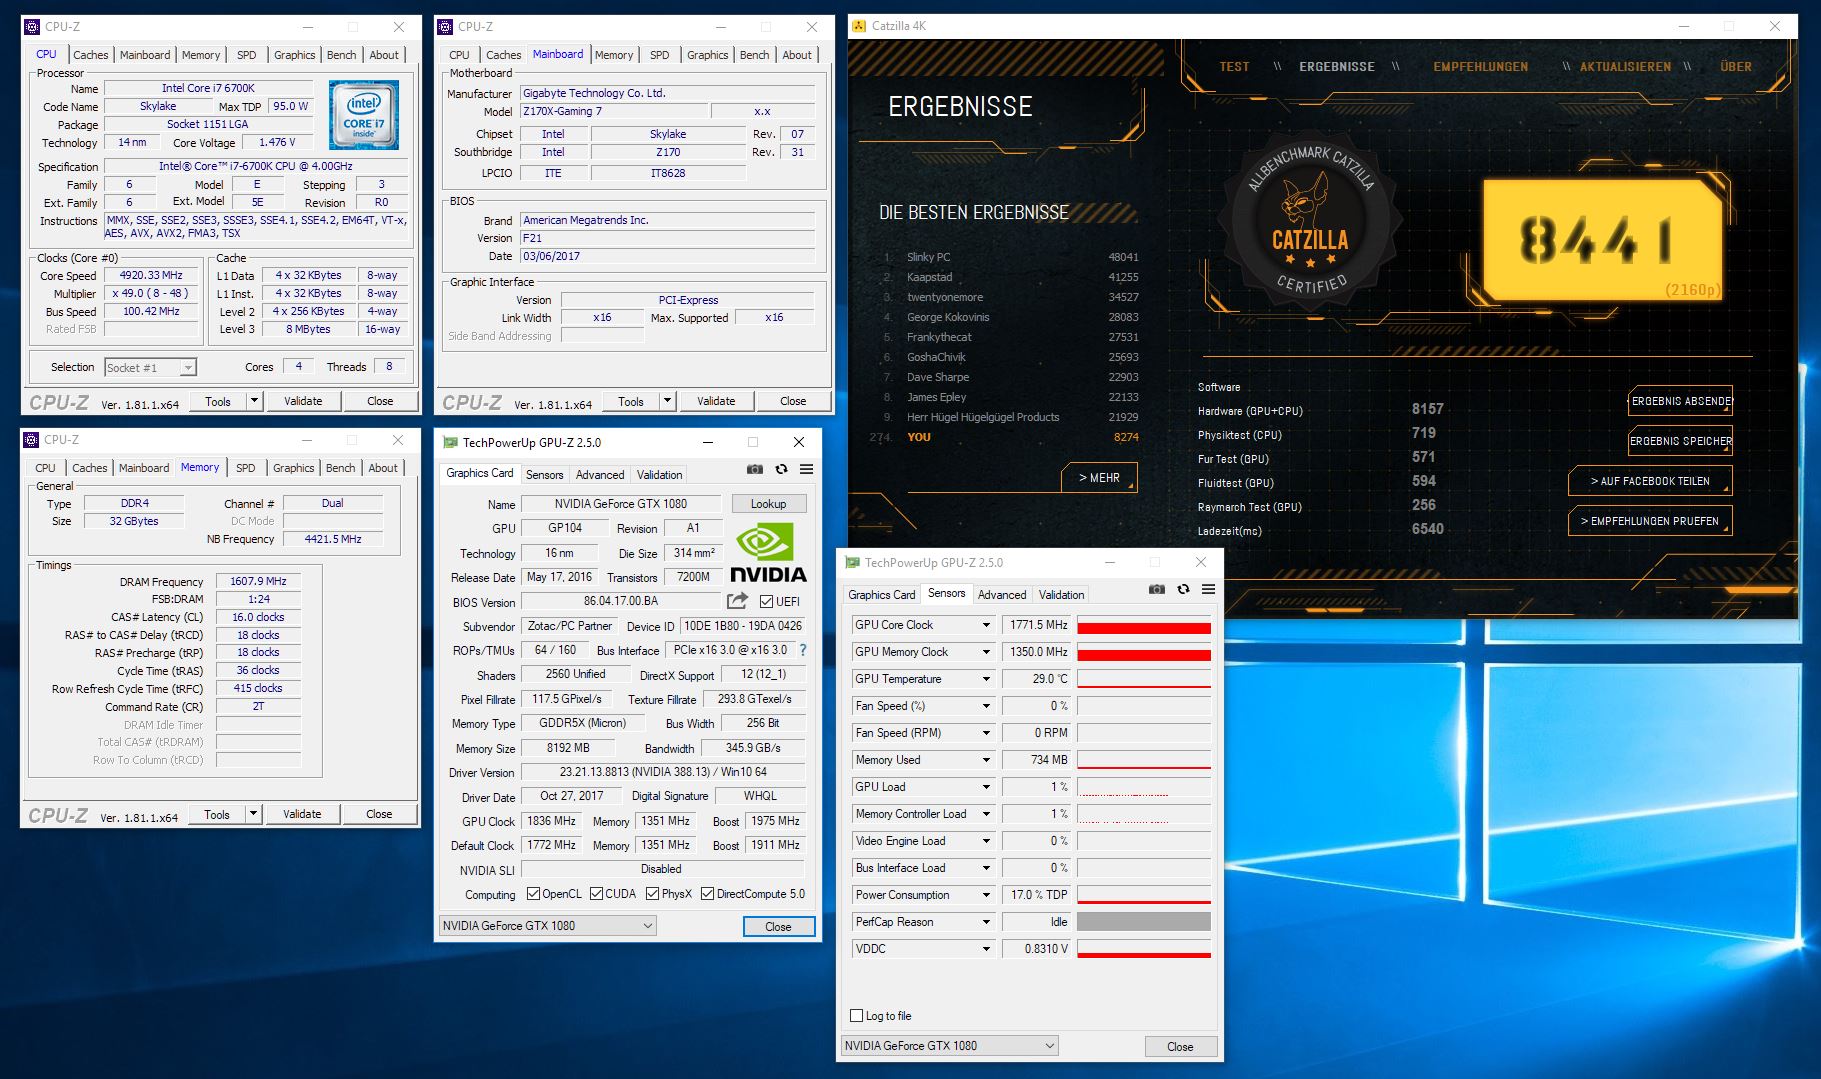Click Slinky PC leaderboard entry
This screenshot has width=1821, height=1079.
coord(1011,257)
